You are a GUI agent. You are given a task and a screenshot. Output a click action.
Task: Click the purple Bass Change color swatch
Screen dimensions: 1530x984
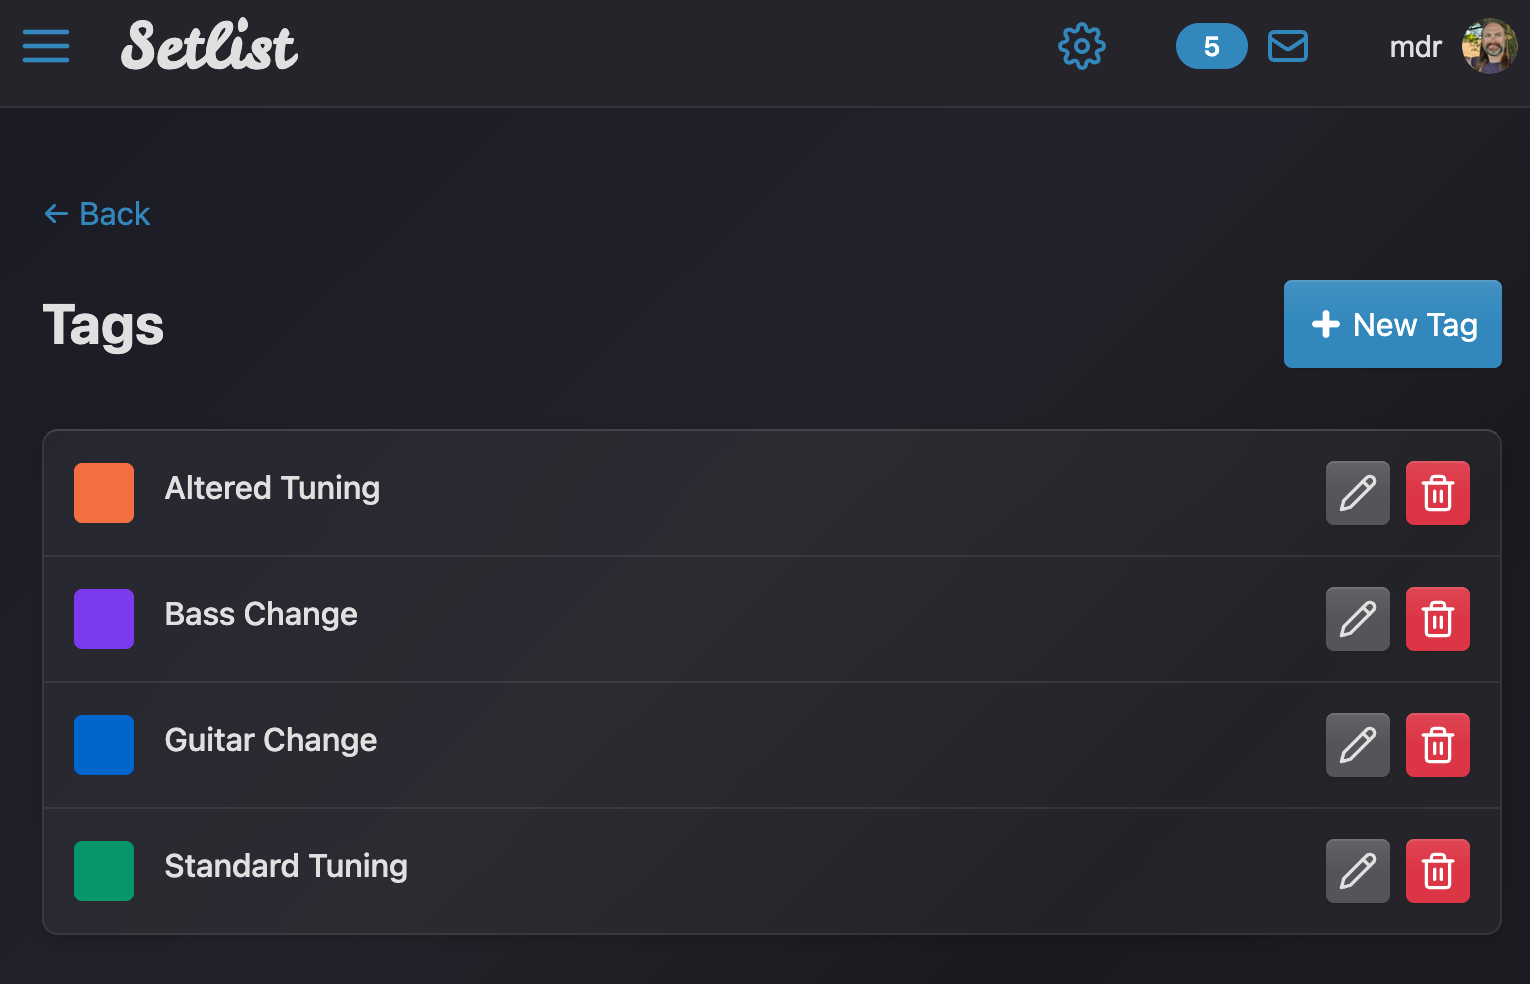pyautogui.click(x=104, y=619)
